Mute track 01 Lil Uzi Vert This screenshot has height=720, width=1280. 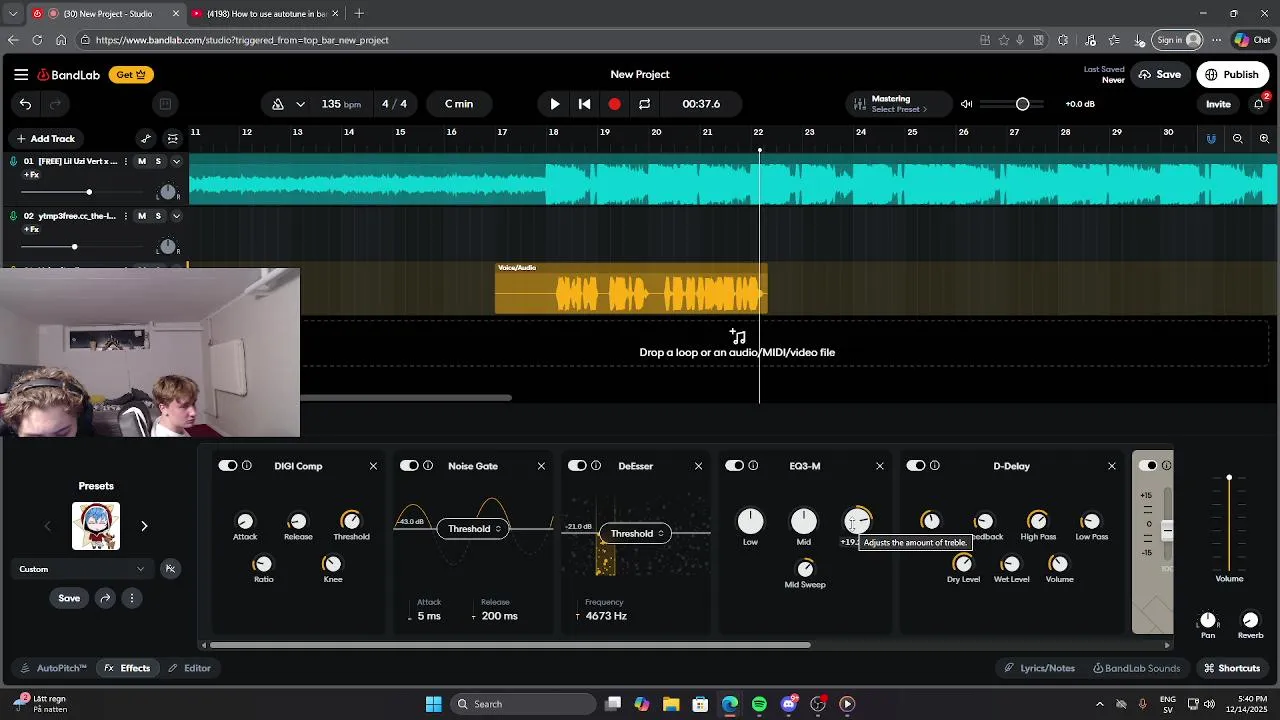click(x=142, y=161)
